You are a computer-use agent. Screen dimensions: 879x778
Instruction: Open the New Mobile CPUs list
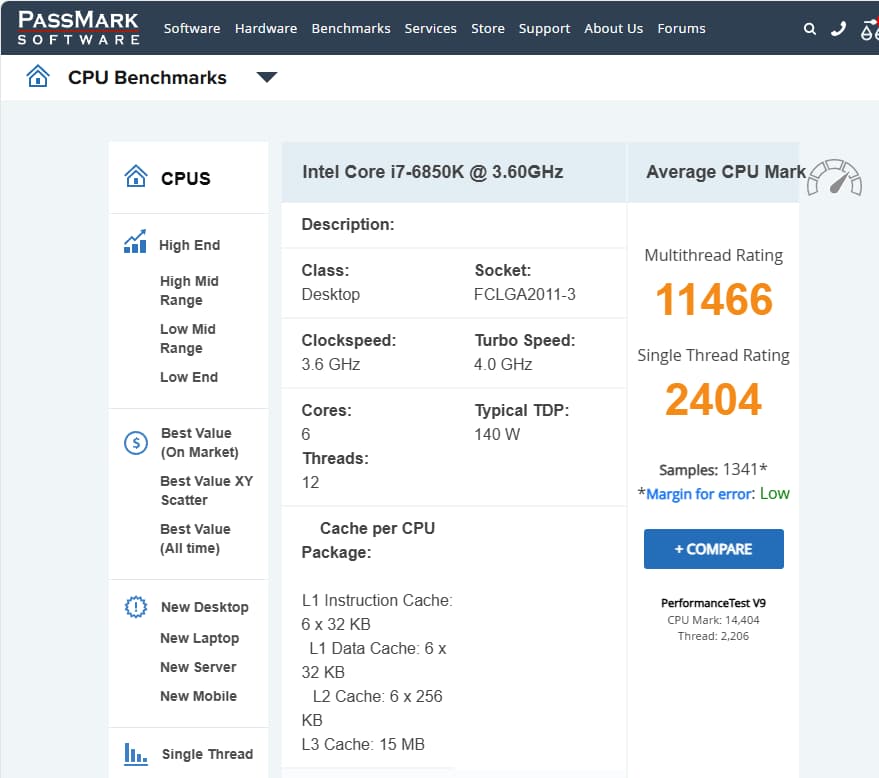click(x=198, y=696)
